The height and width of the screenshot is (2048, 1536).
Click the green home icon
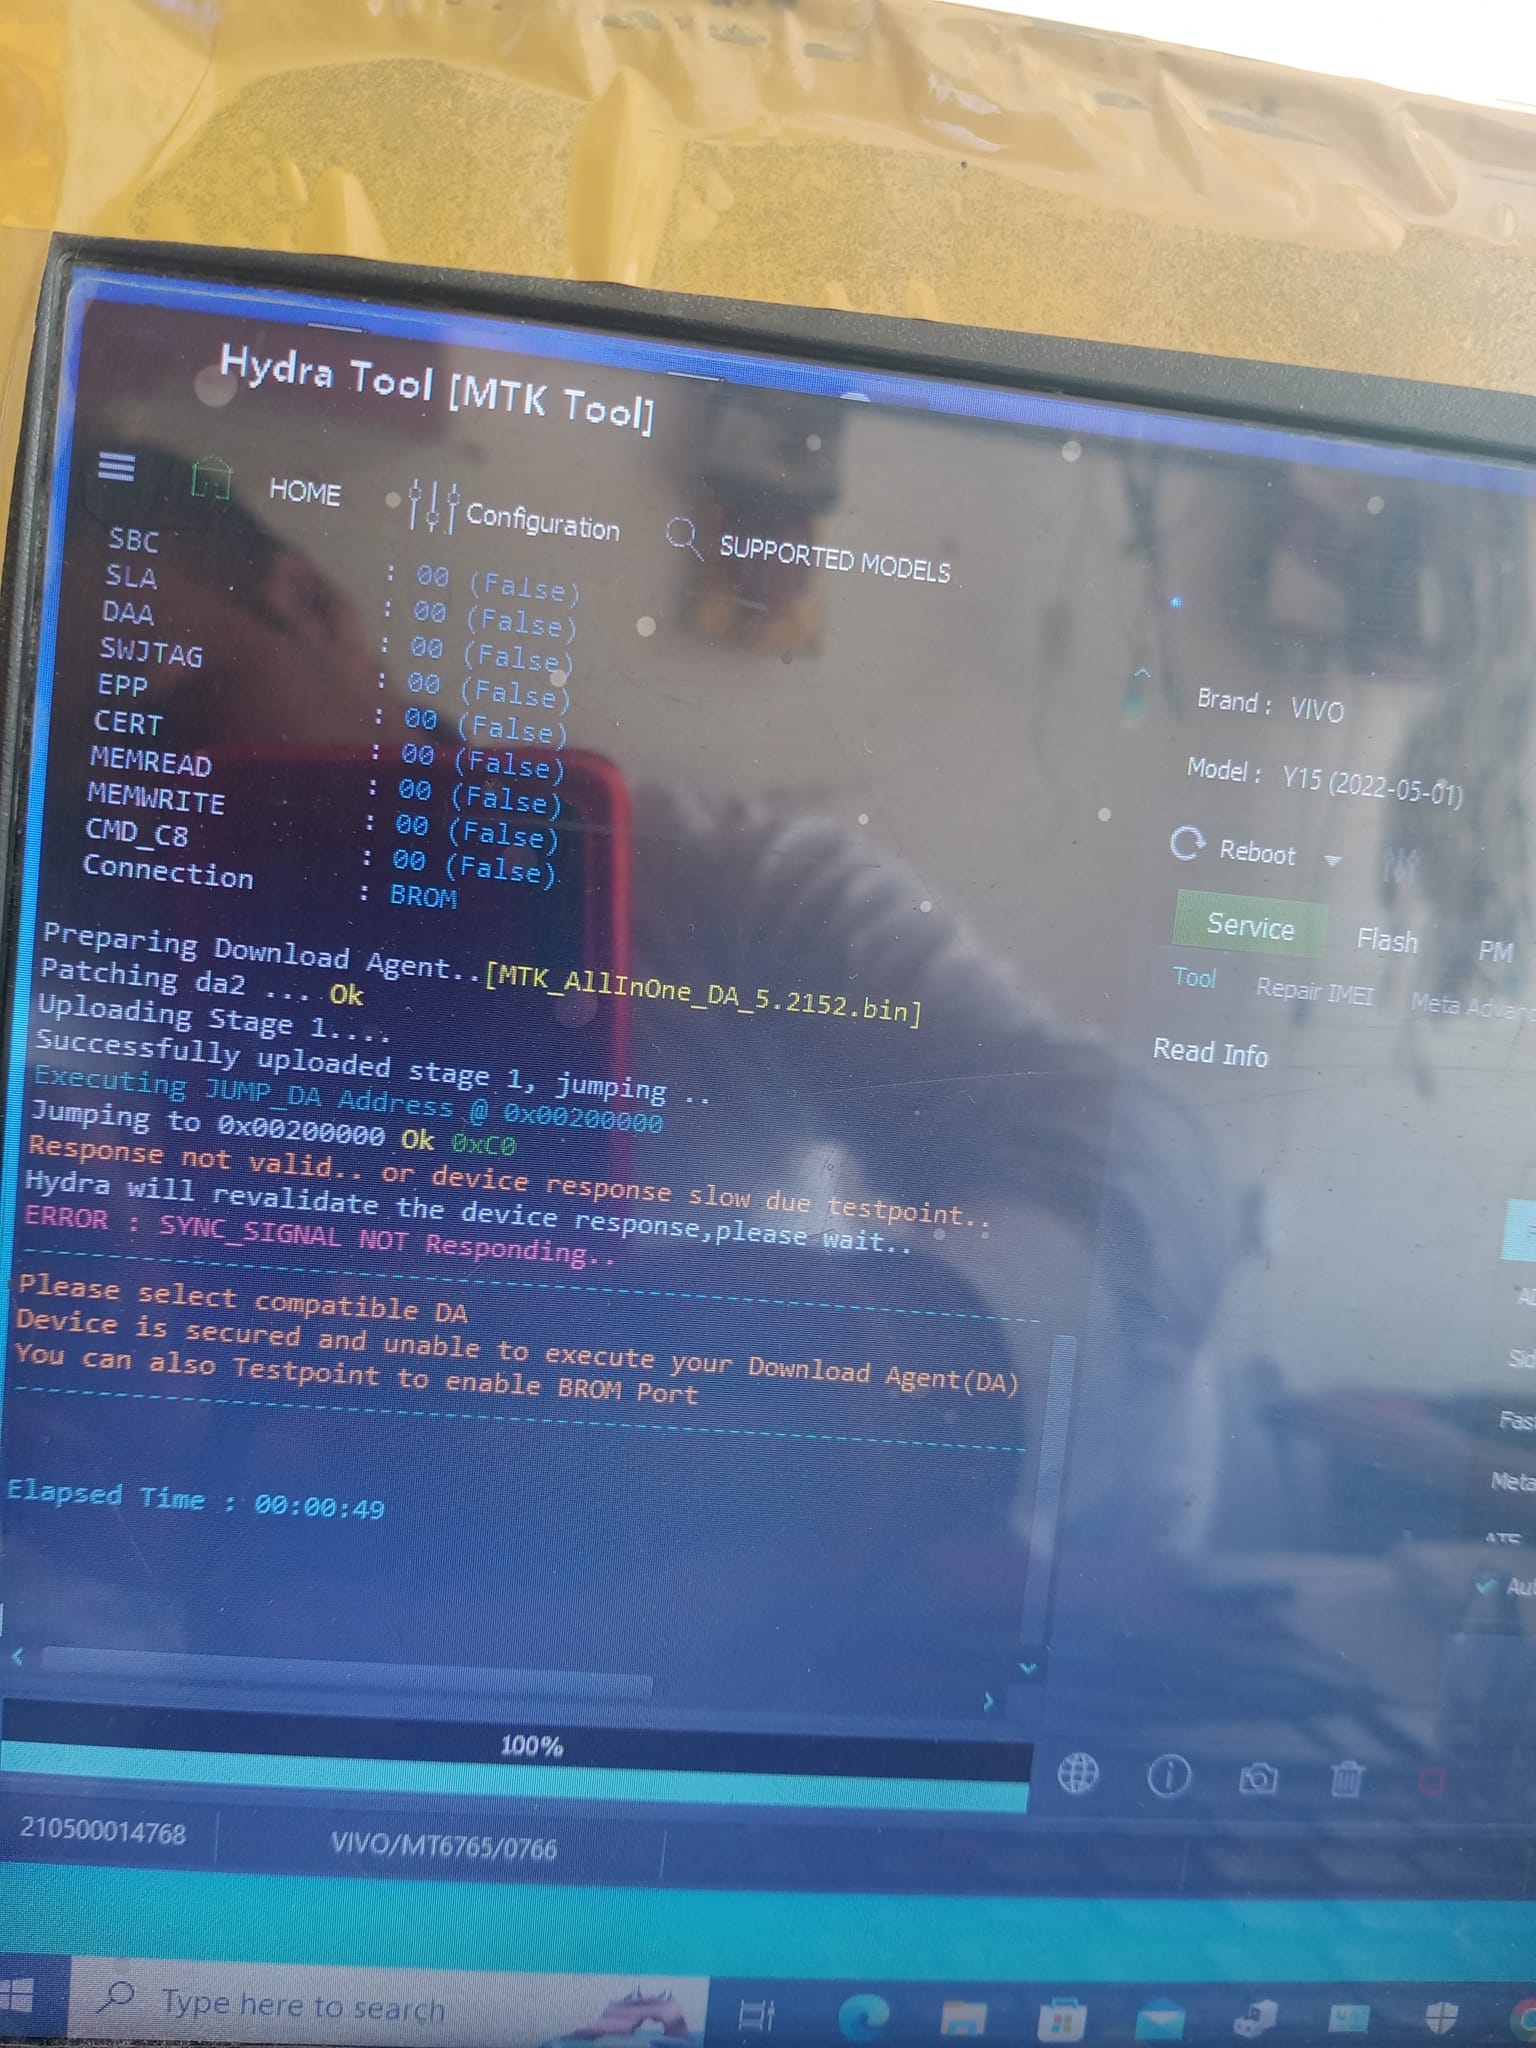(x=211, y=478)
